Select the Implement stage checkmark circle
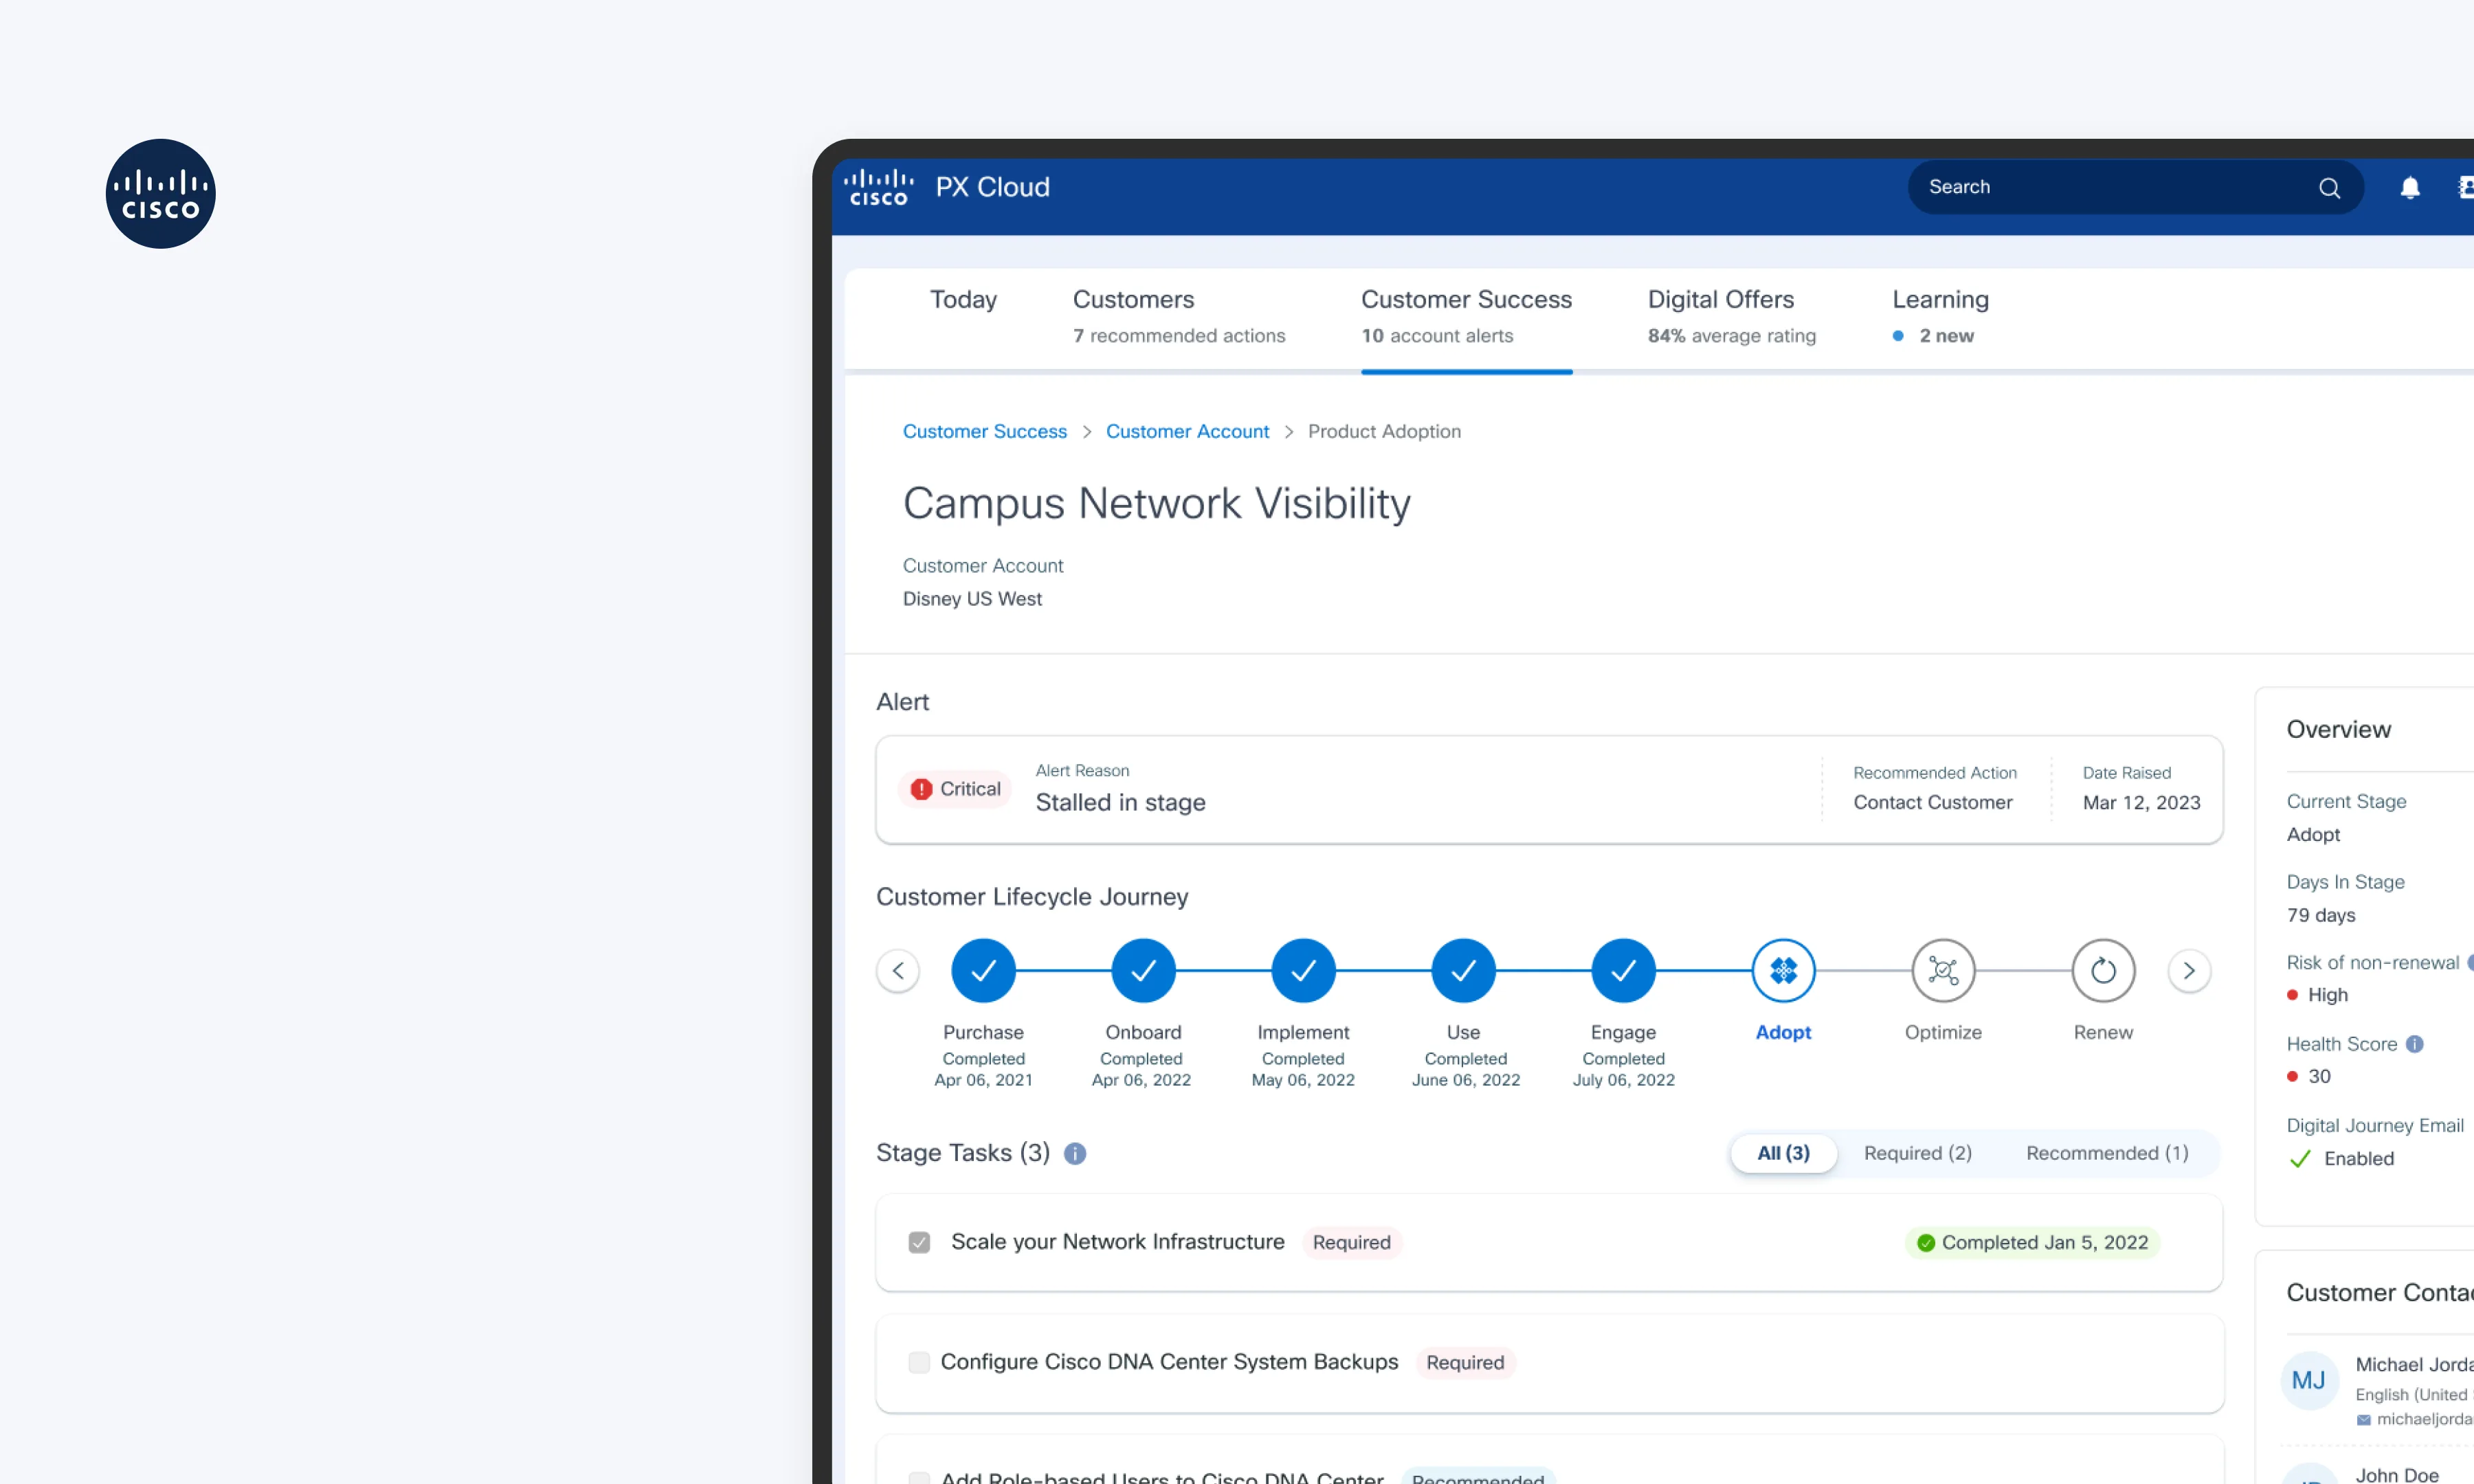 [x=1303, y=970]
